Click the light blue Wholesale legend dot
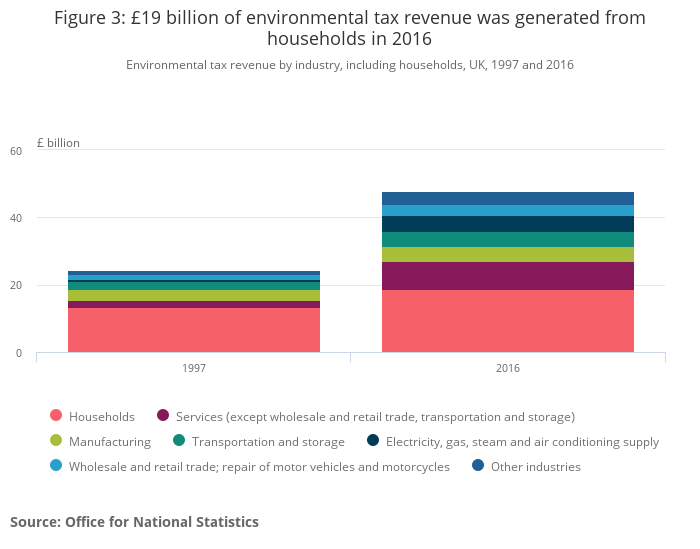 tap(56, 466)
